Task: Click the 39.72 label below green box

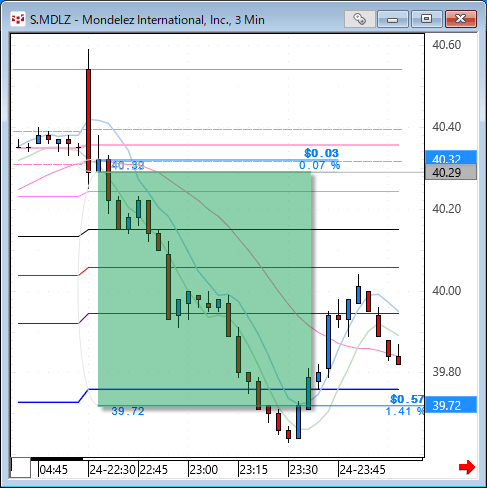Action: tap(128, 411)
